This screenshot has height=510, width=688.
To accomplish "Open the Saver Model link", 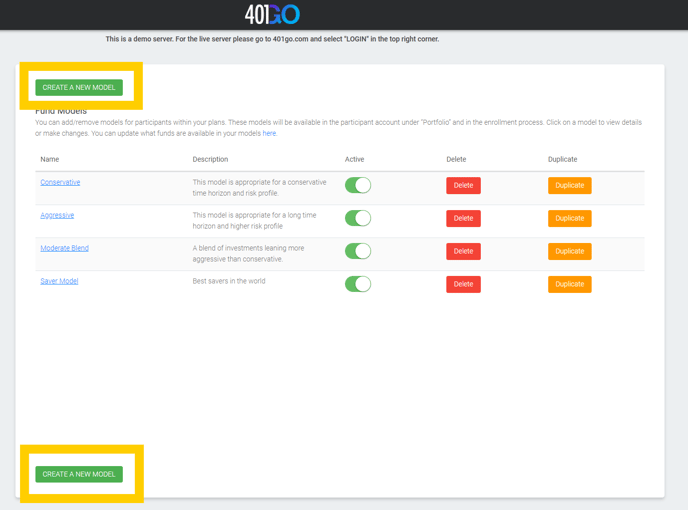I will pos(59,281).
